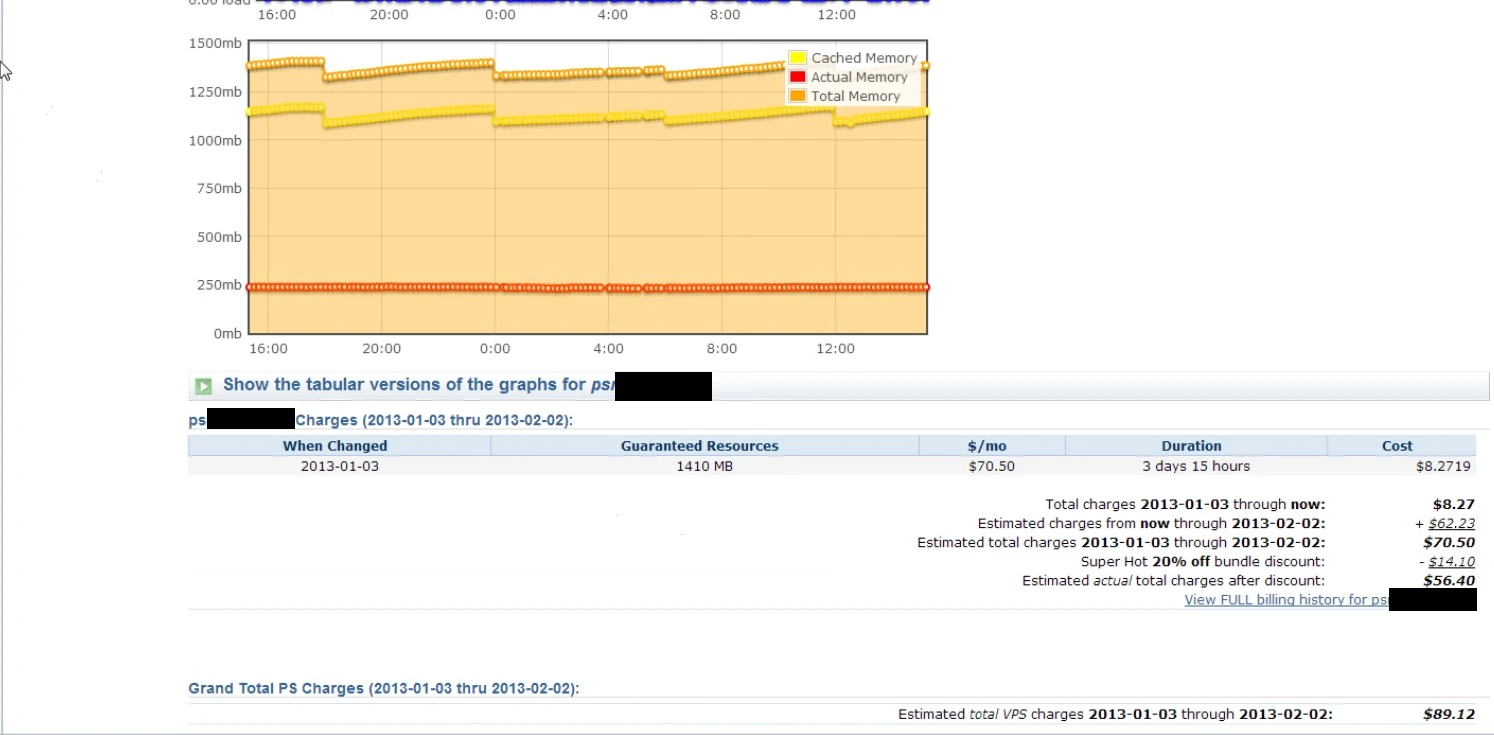Click the Grand Total PS Charges heading
Image resolution: width=1494 pixels, height=735 pixels.
pyautogui.click(x=384, y=689)
